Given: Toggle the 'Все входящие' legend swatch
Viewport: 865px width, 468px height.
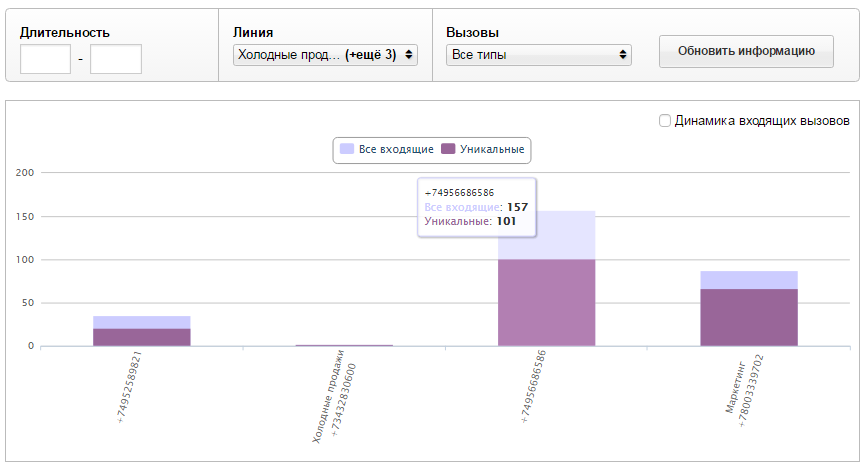Looking at the screenshot, I should [346, 149].
